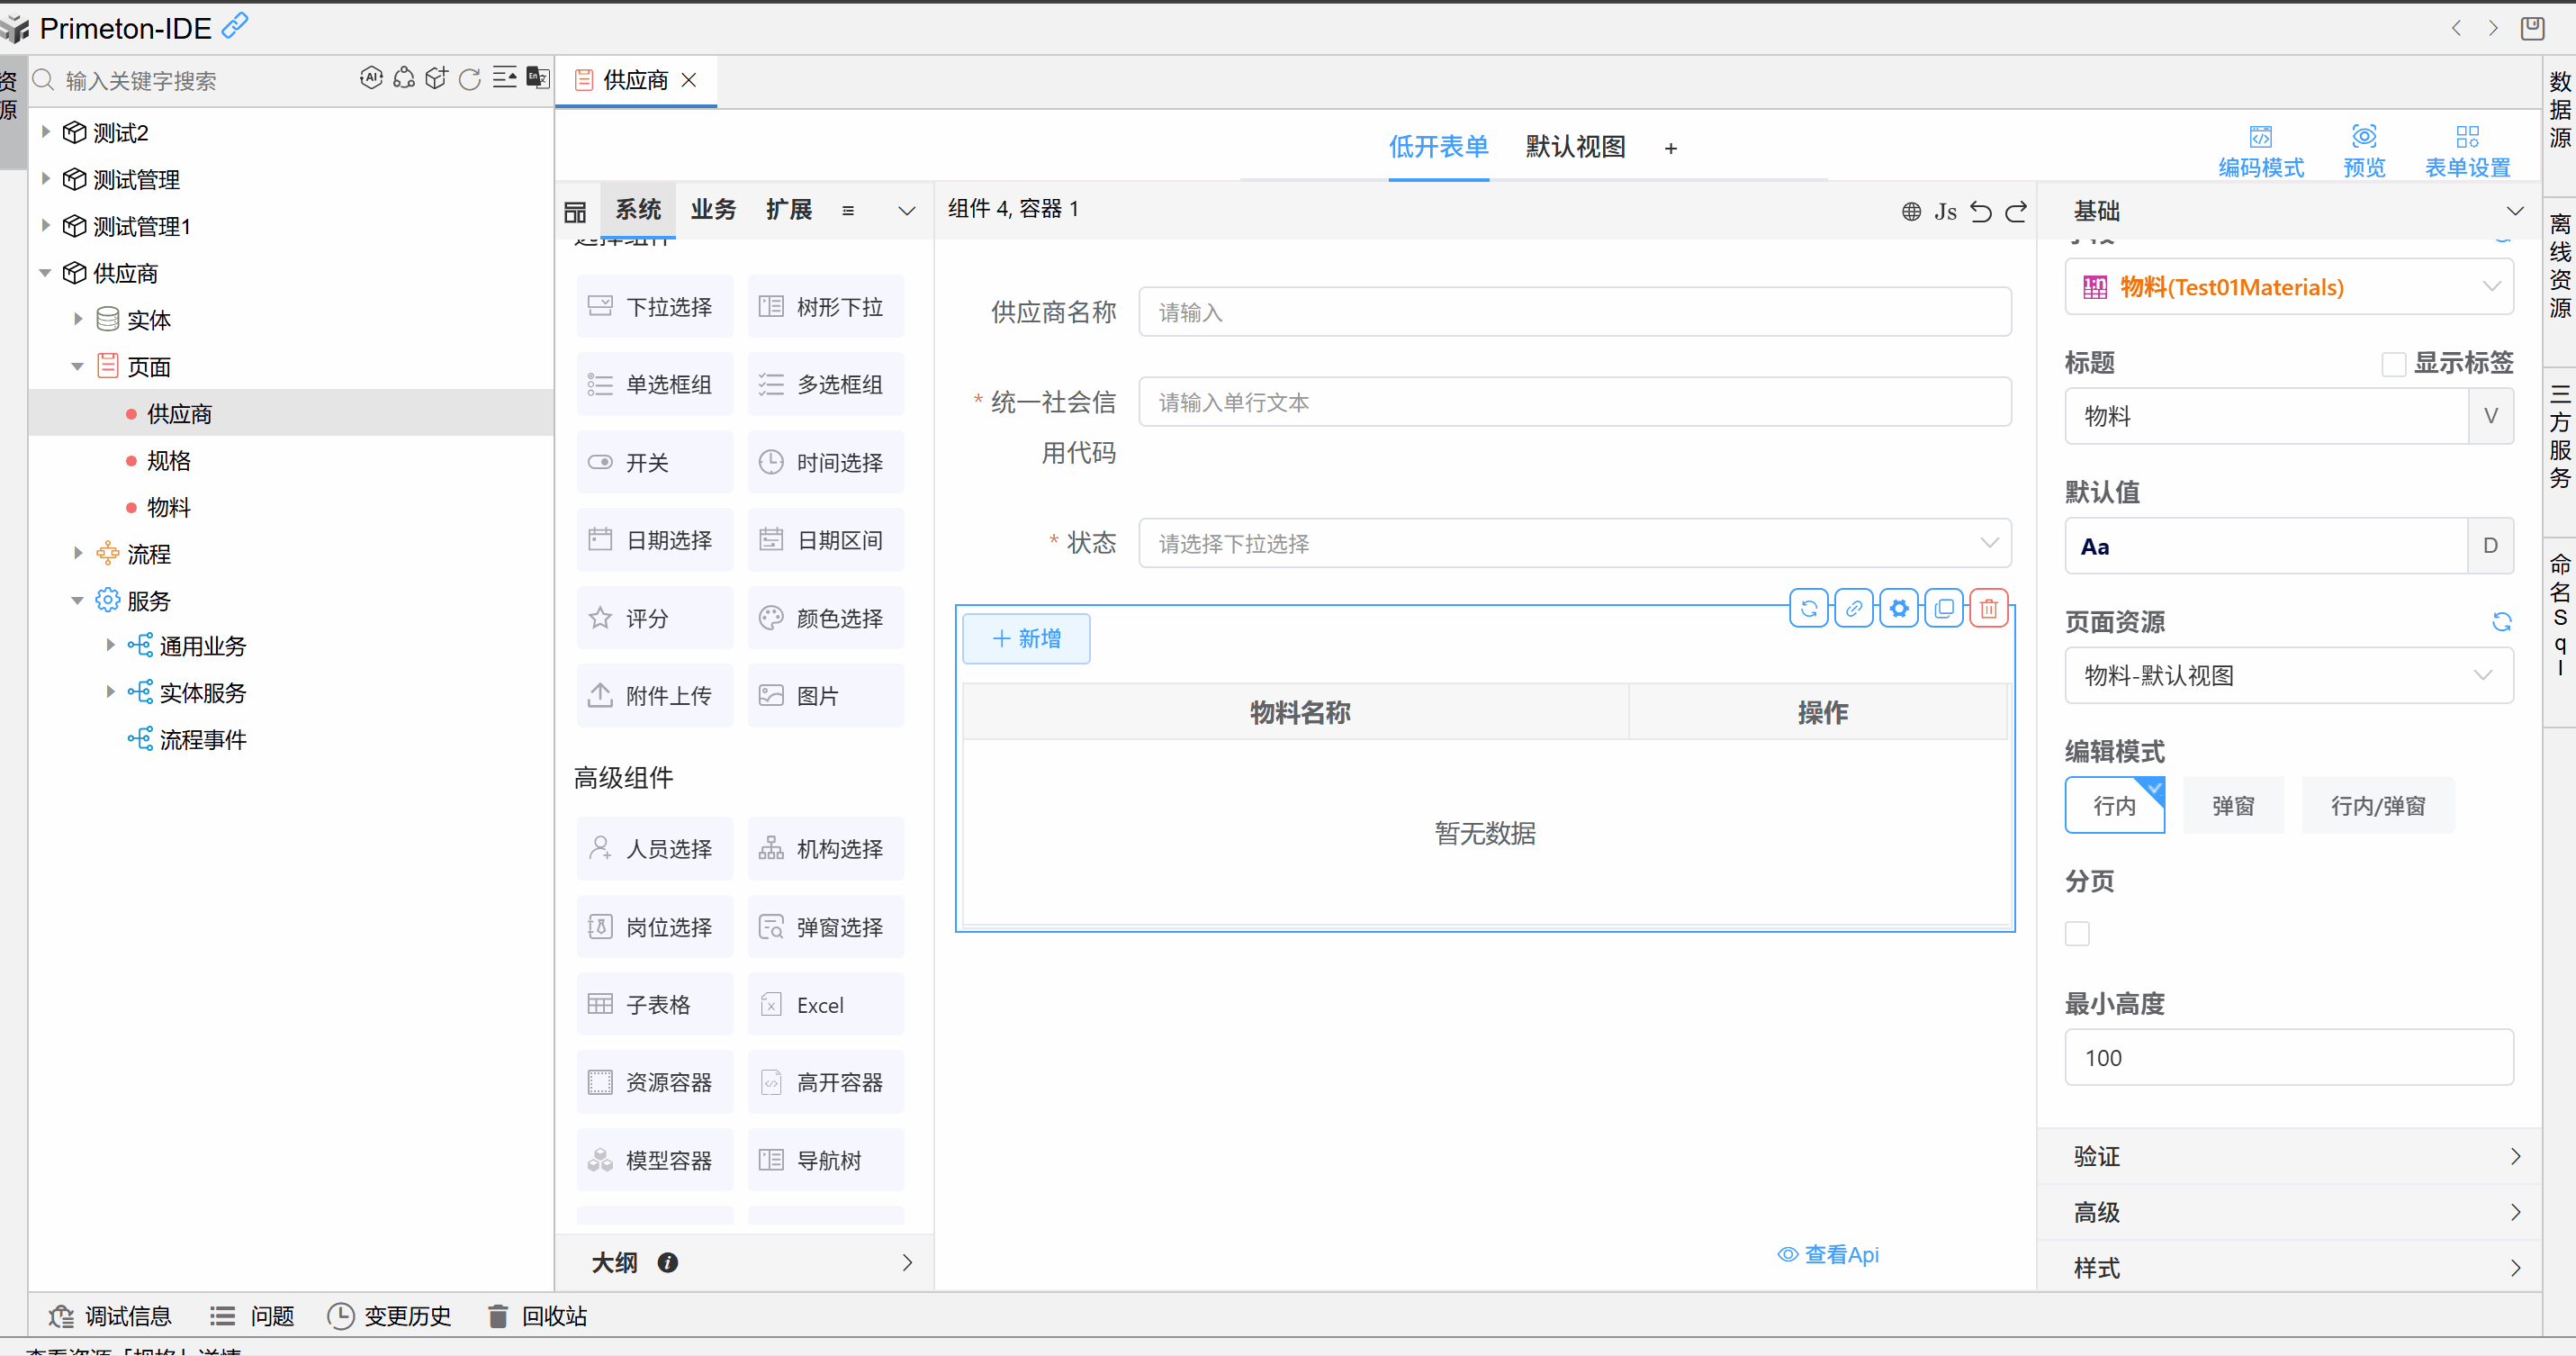Screen dimensions: 2576x1356
Task: Click the refresh icon in the resource toolbar
Action: point(470,78)
